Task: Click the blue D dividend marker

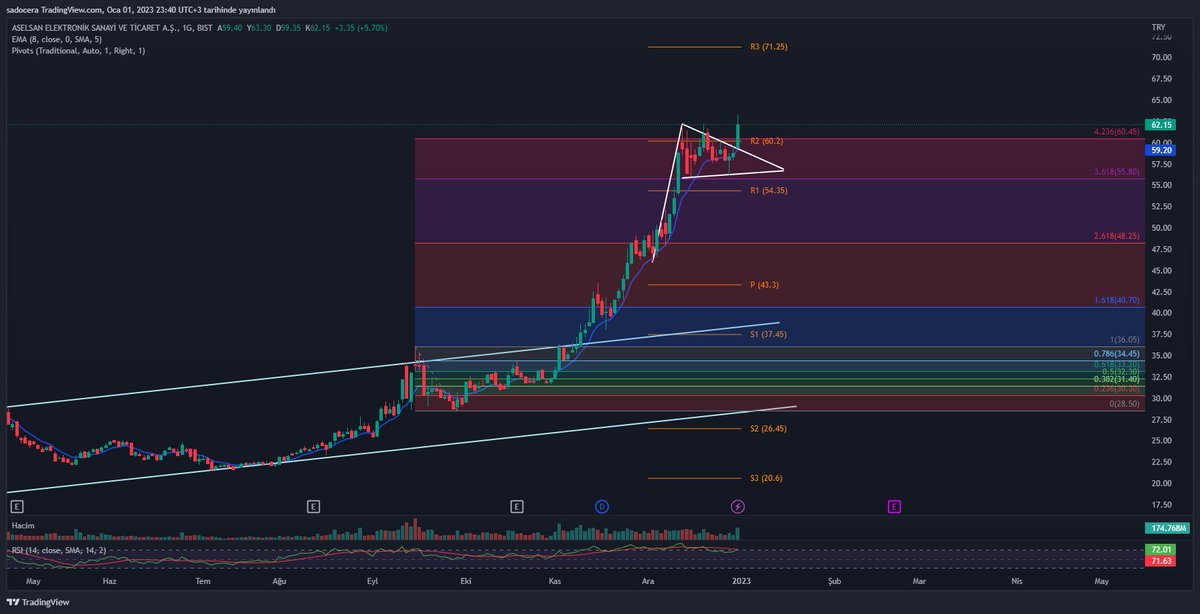Action: pyautogui.click(x=602, y=506)
